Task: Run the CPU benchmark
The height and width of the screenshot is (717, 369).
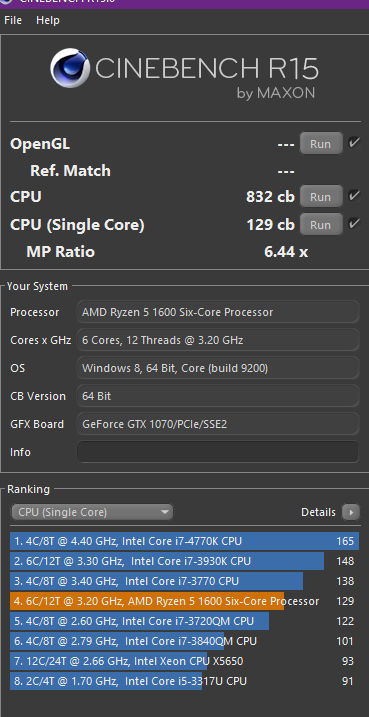Action: [321, 197]
